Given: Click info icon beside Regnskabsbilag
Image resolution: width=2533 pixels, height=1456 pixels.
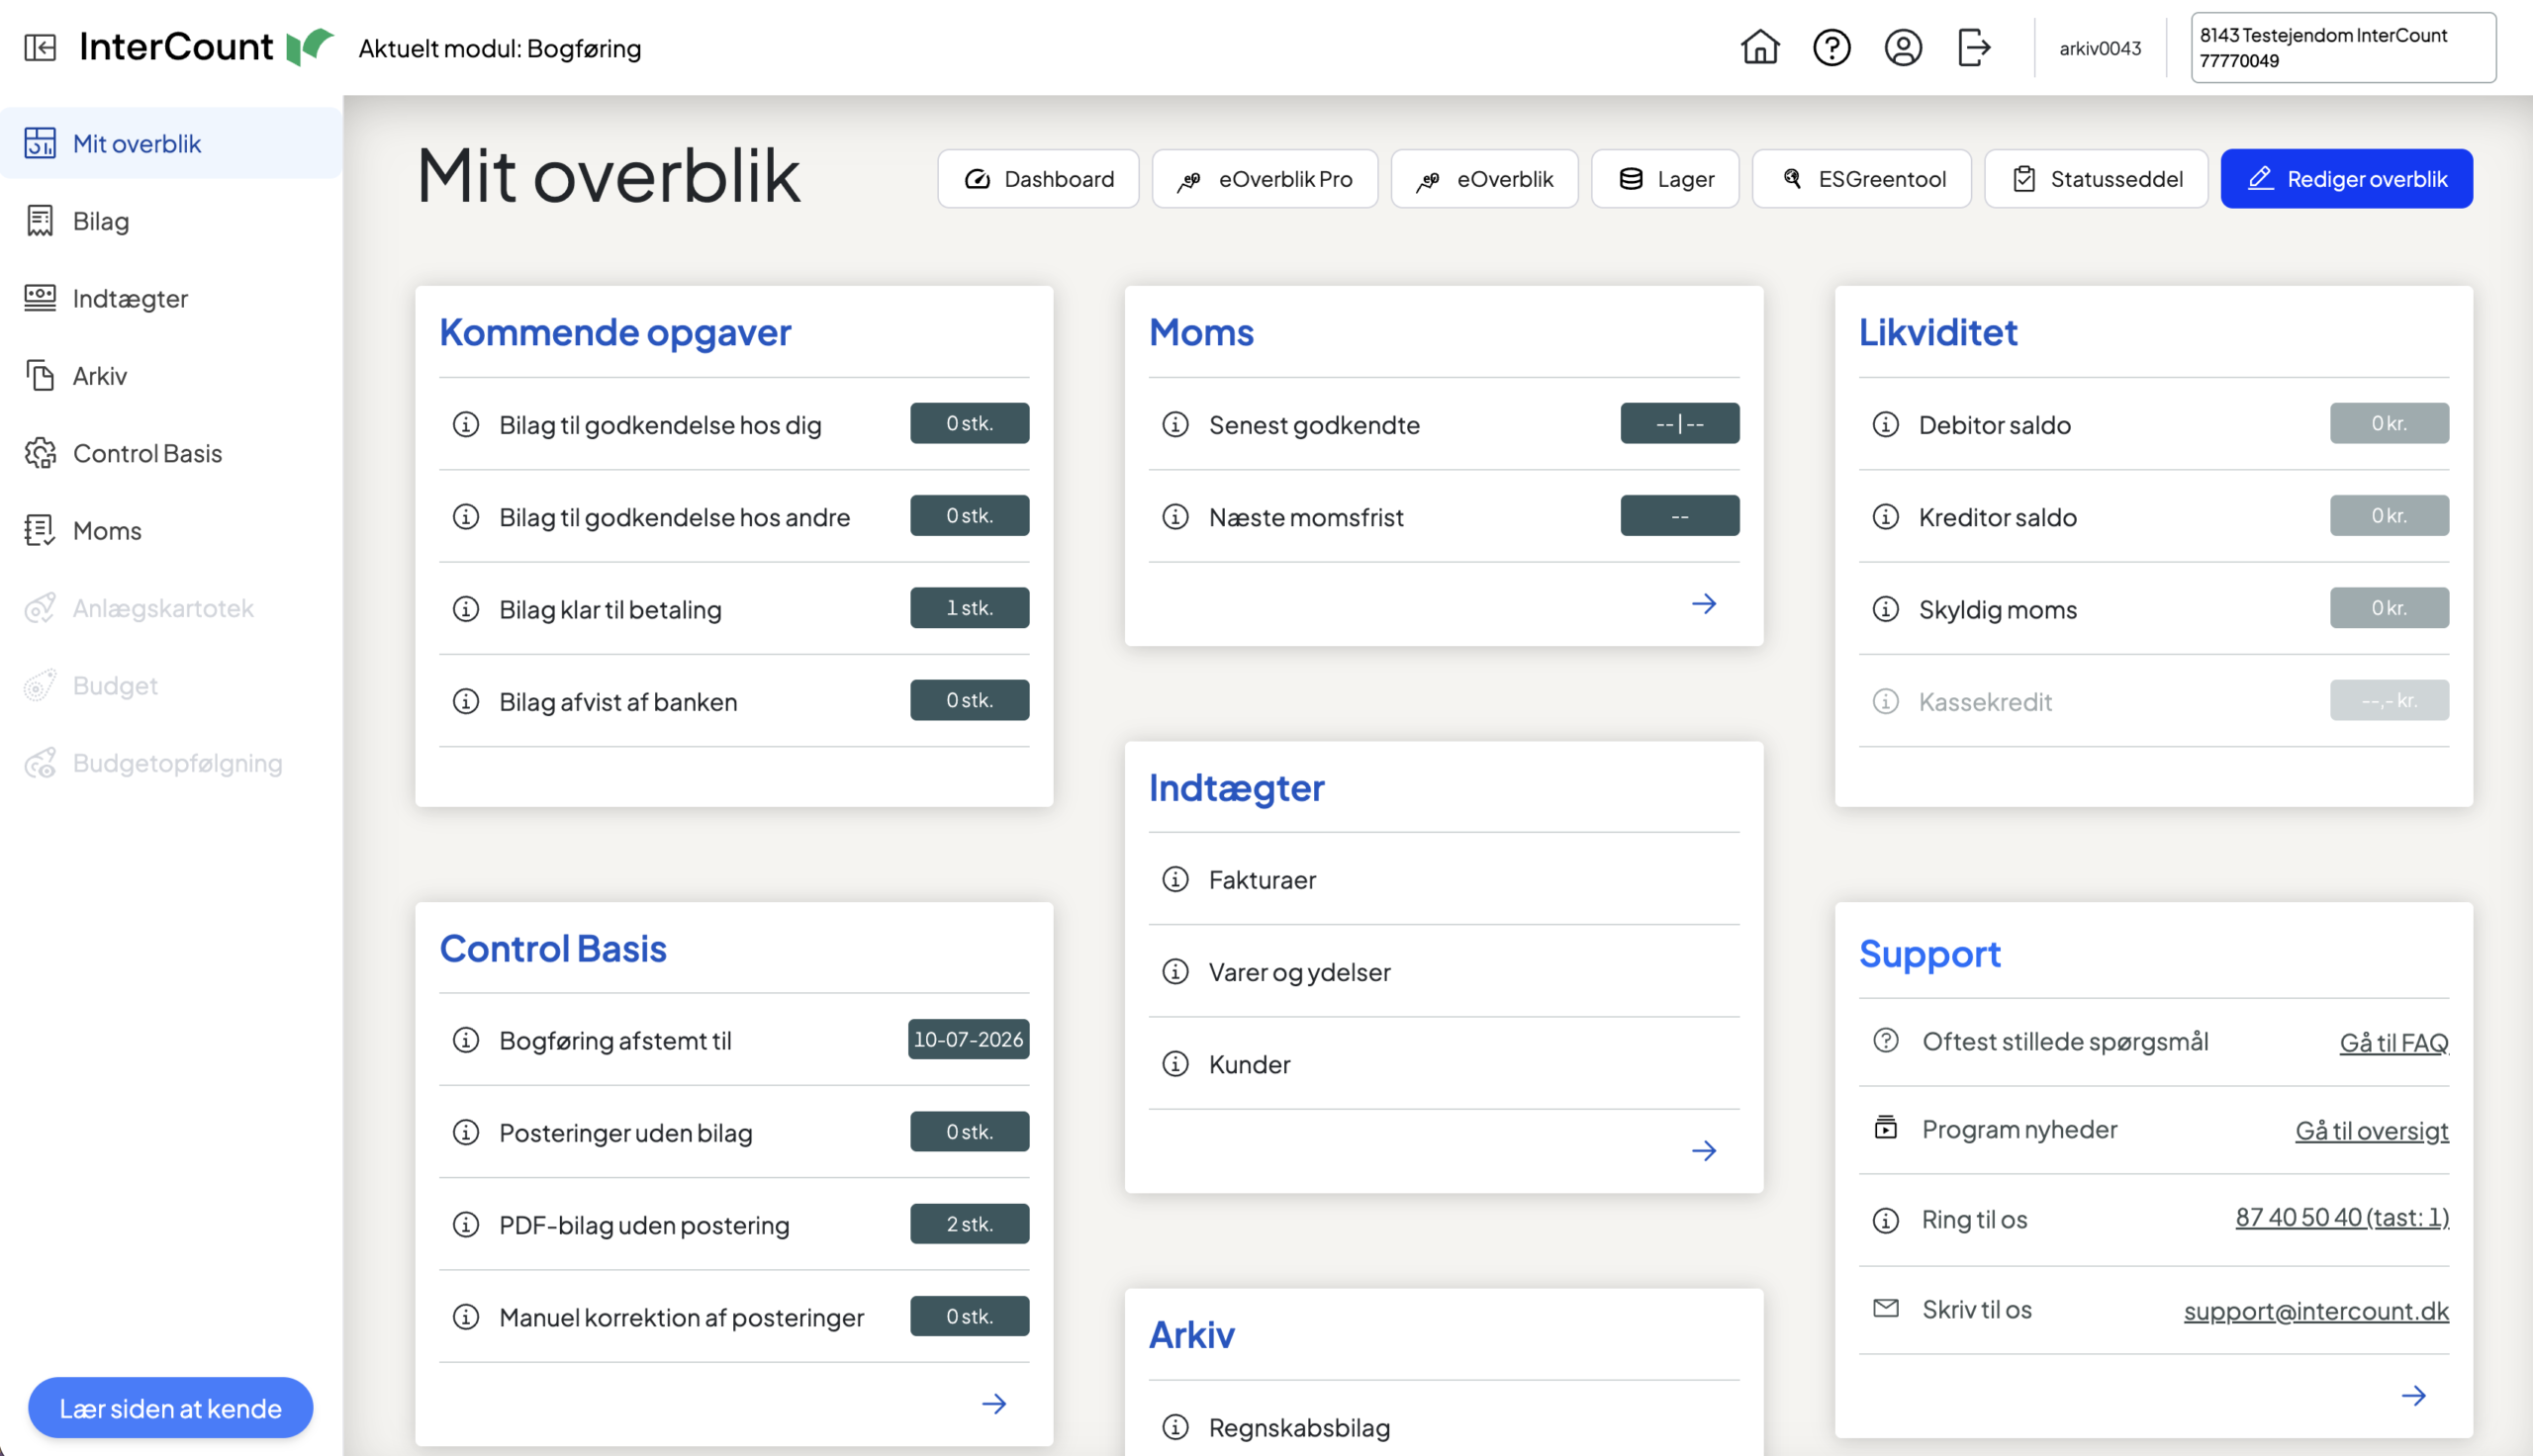Looking at the screenshot, I should [x=1176, y=1427].
